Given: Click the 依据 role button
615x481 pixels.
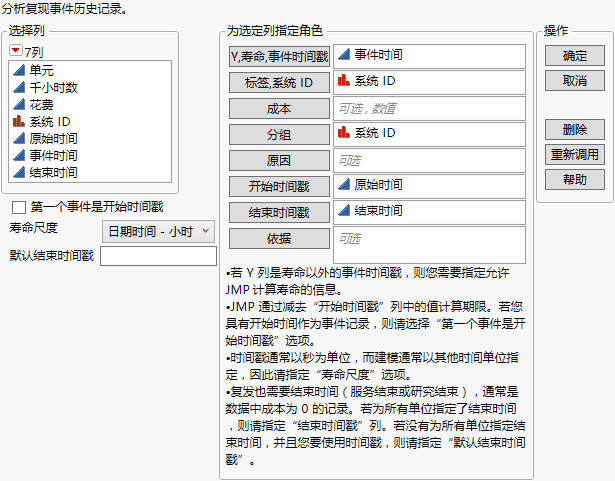Looking at the screenshot, I should [279, 239].
